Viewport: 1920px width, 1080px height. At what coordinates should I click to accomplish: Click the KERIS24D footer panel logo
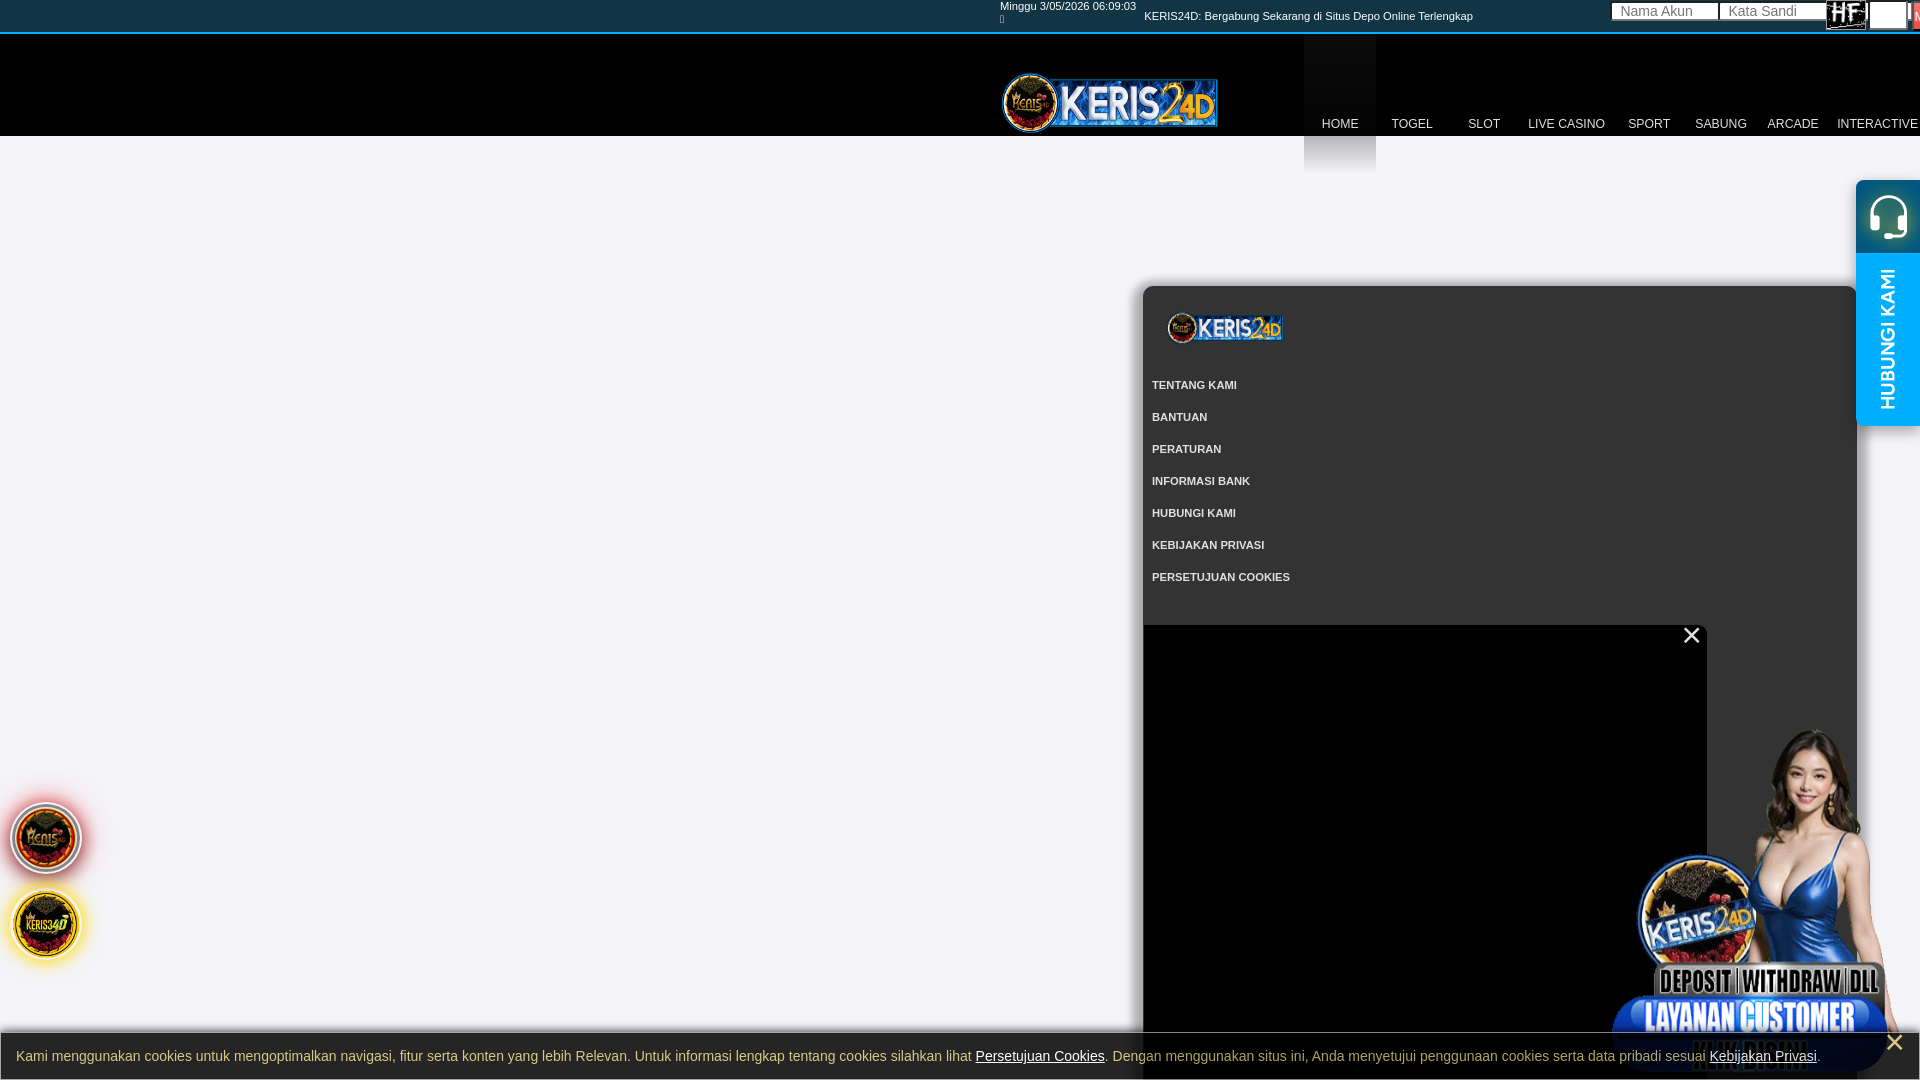[1225, 328]
